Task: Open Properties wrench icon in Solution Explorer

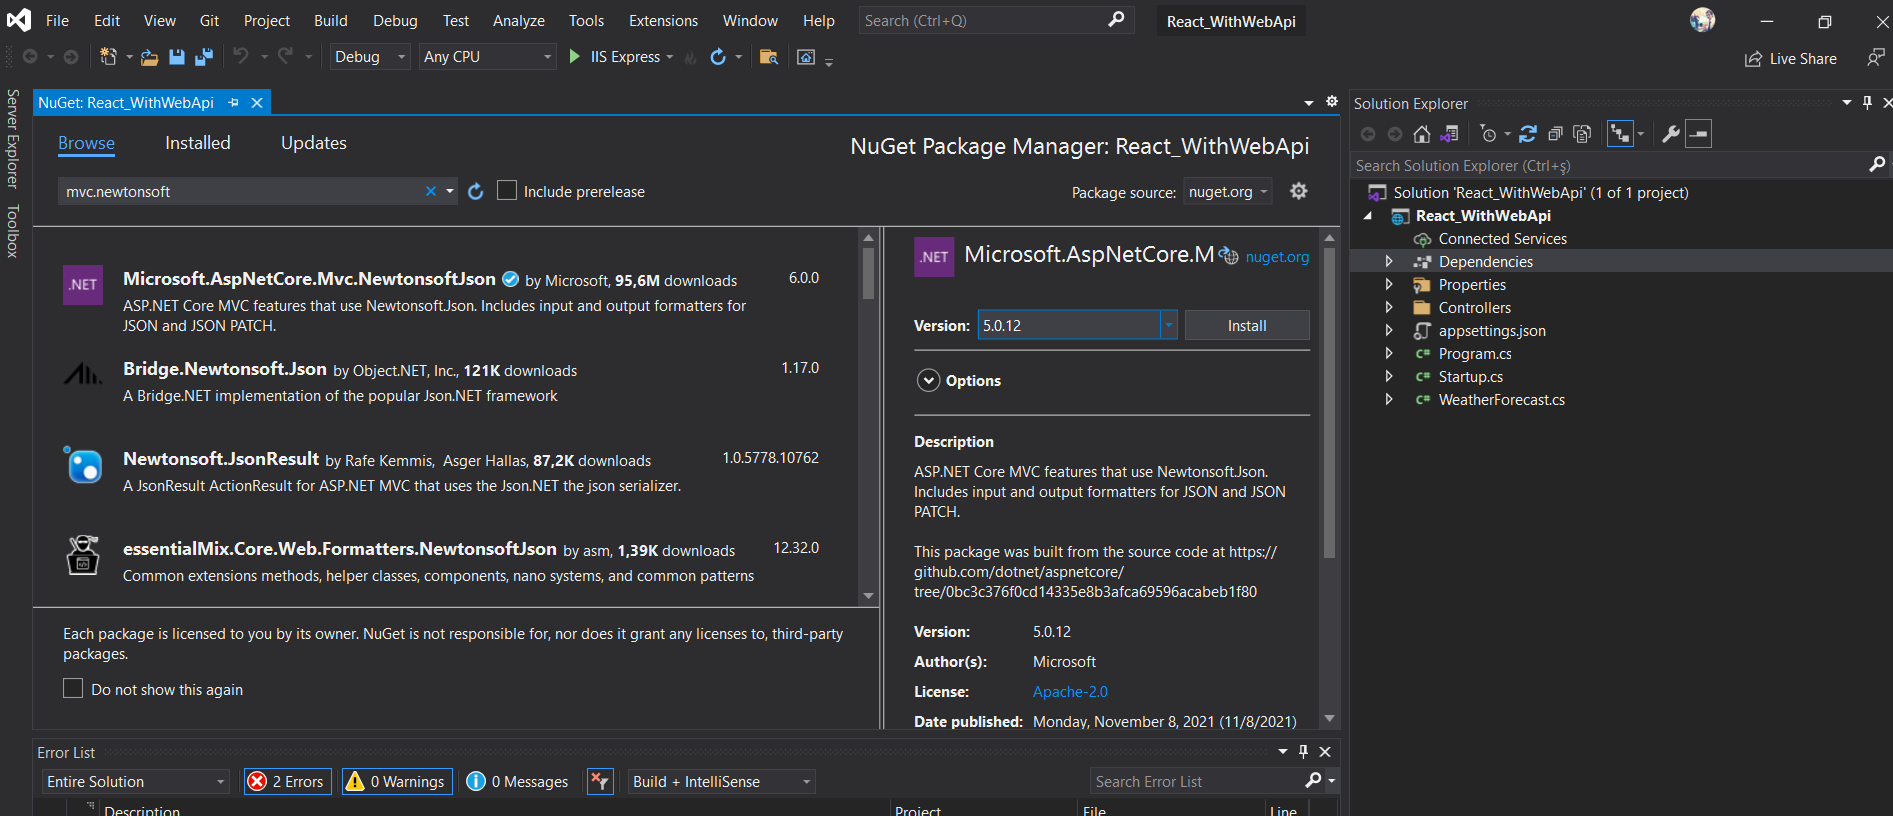Action: [1670, 134]
